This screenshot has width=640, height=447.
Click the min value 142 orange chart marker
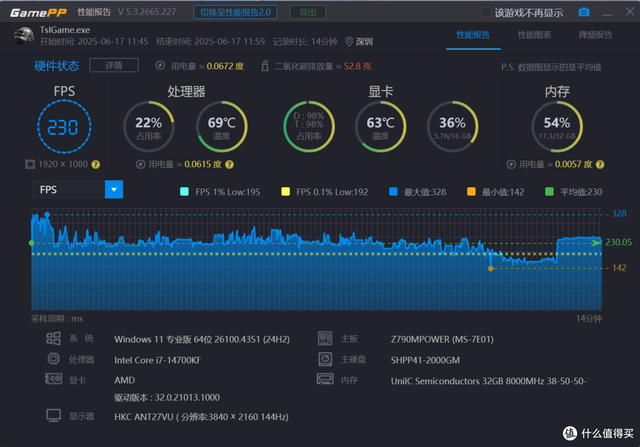point(491,269)
